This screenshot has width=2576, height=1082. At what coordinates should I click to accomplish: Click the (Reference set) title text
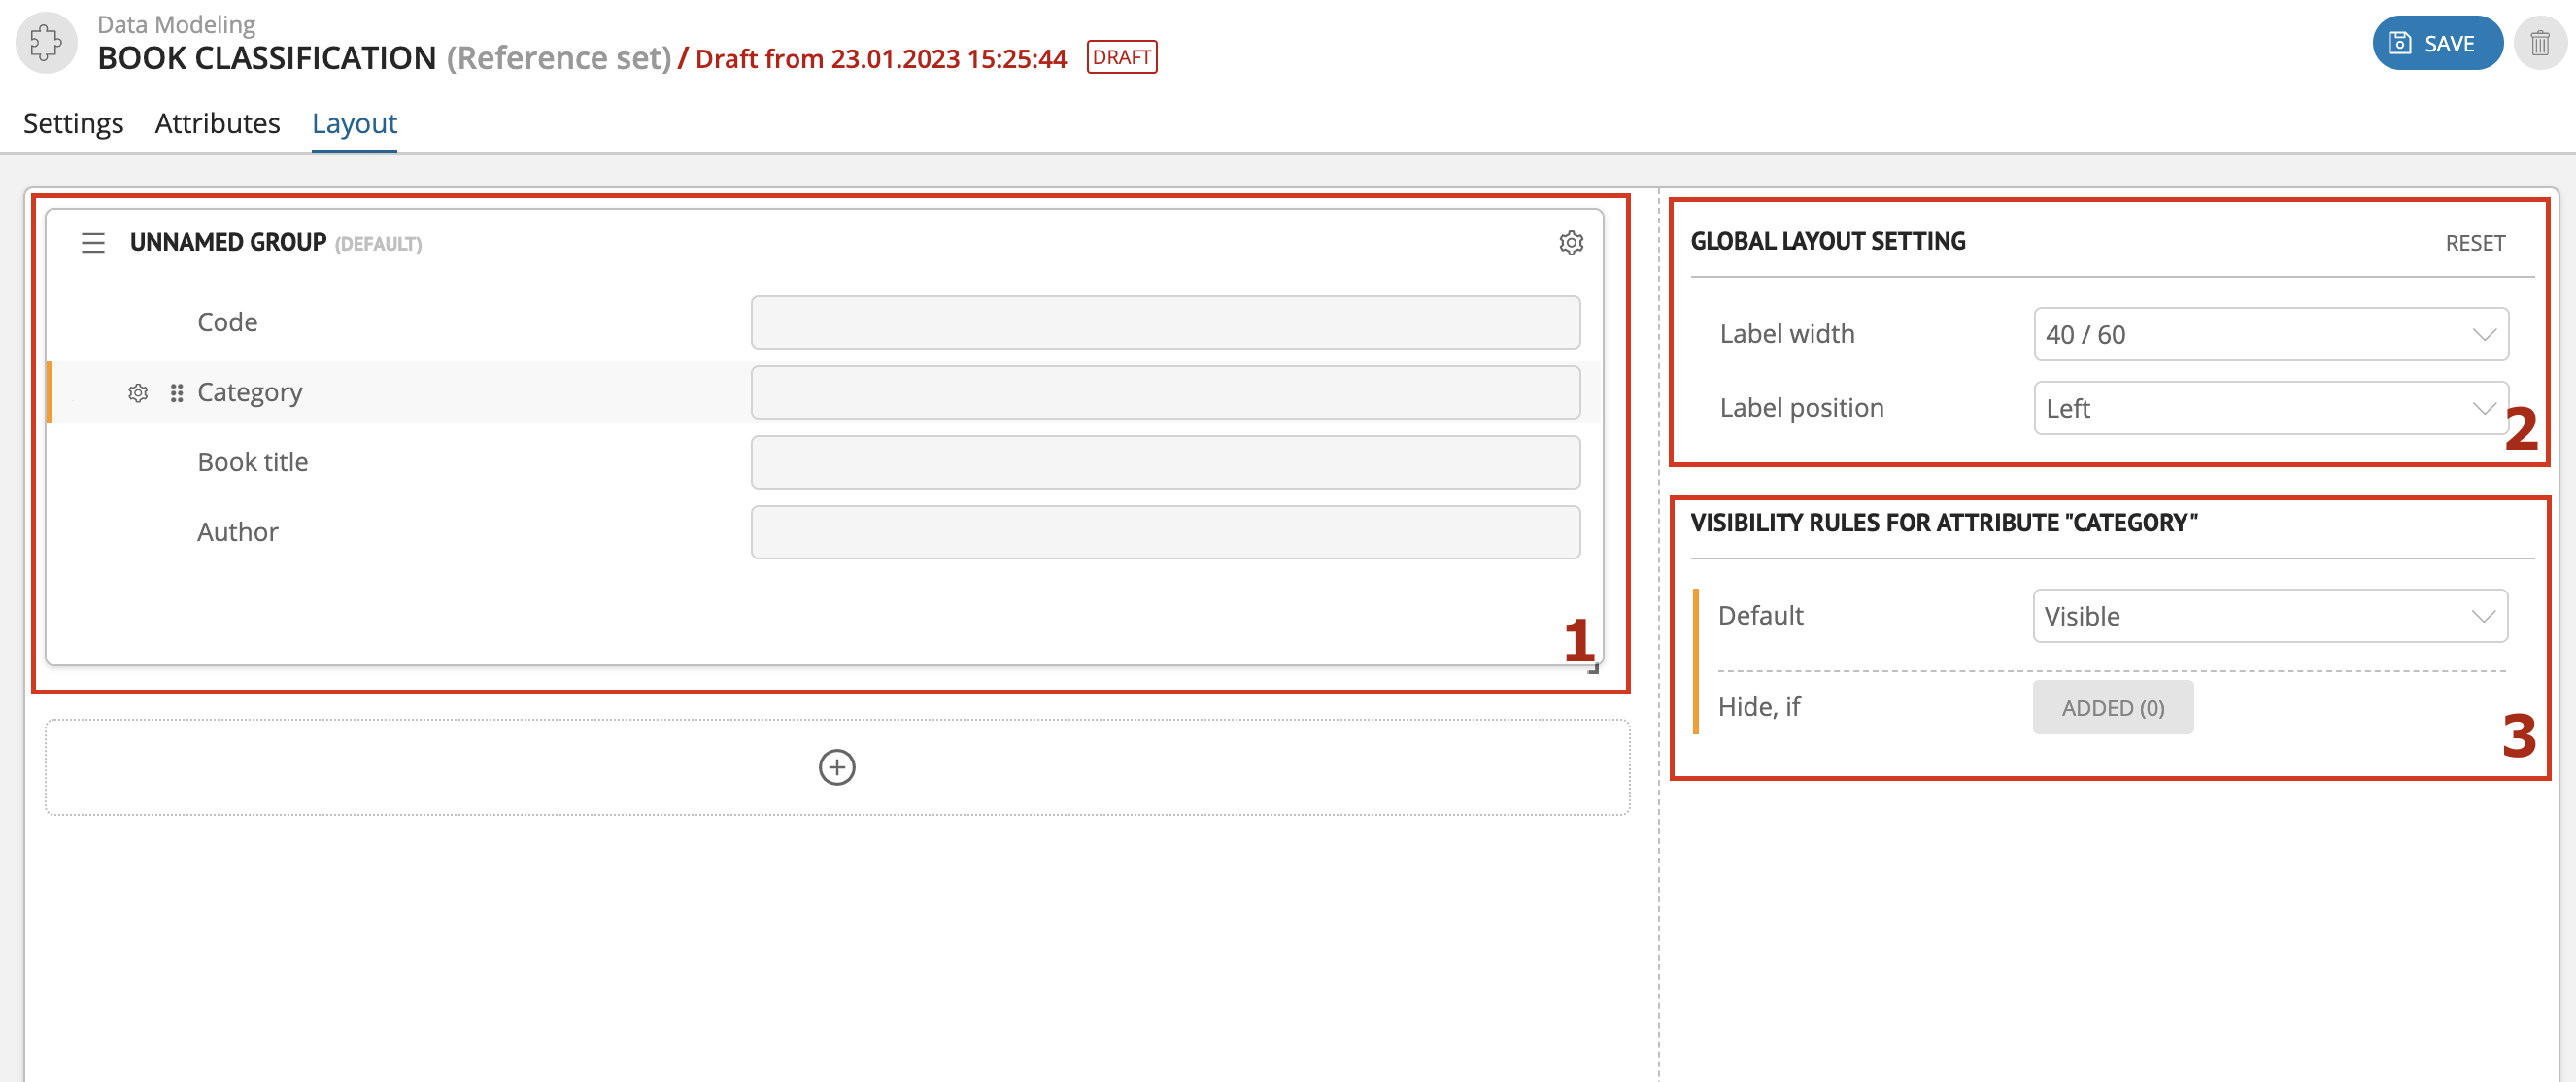(559, 58)
